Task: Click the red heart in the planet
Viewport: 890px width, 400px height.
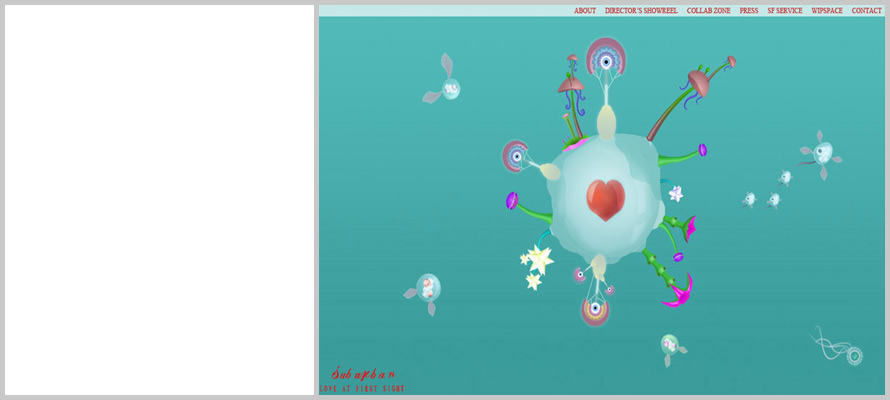Action: 606,200
